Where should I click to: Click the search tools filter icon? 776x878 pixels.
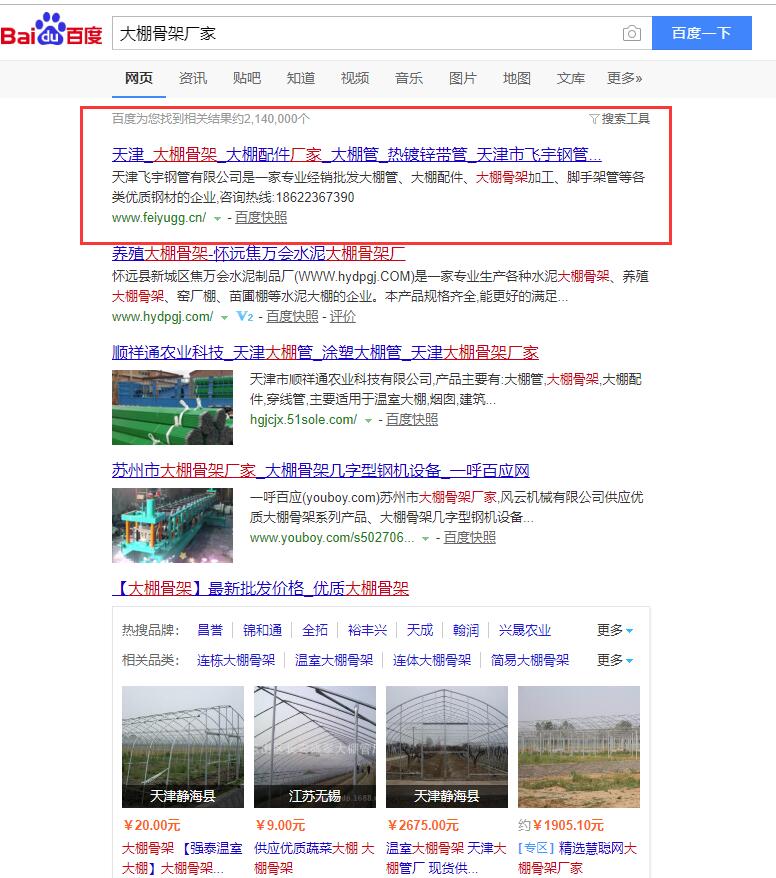tap(593, 119)
